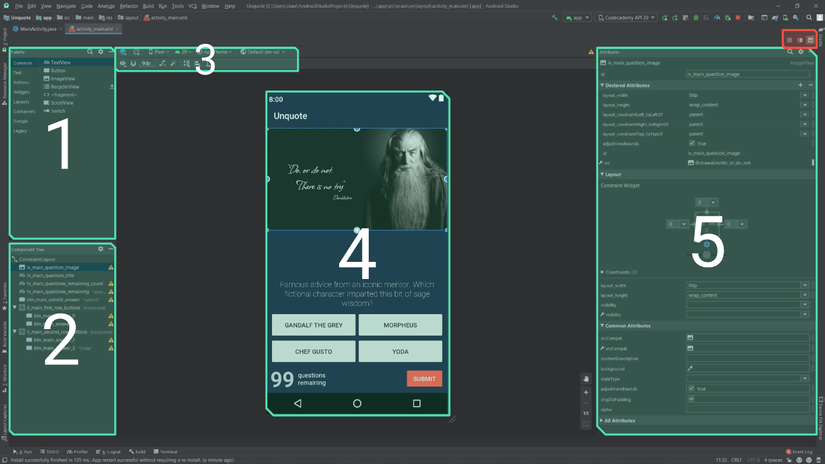825x464 pixels.
Task: Open the Profile app gauge icon
Action: point(717,17)
